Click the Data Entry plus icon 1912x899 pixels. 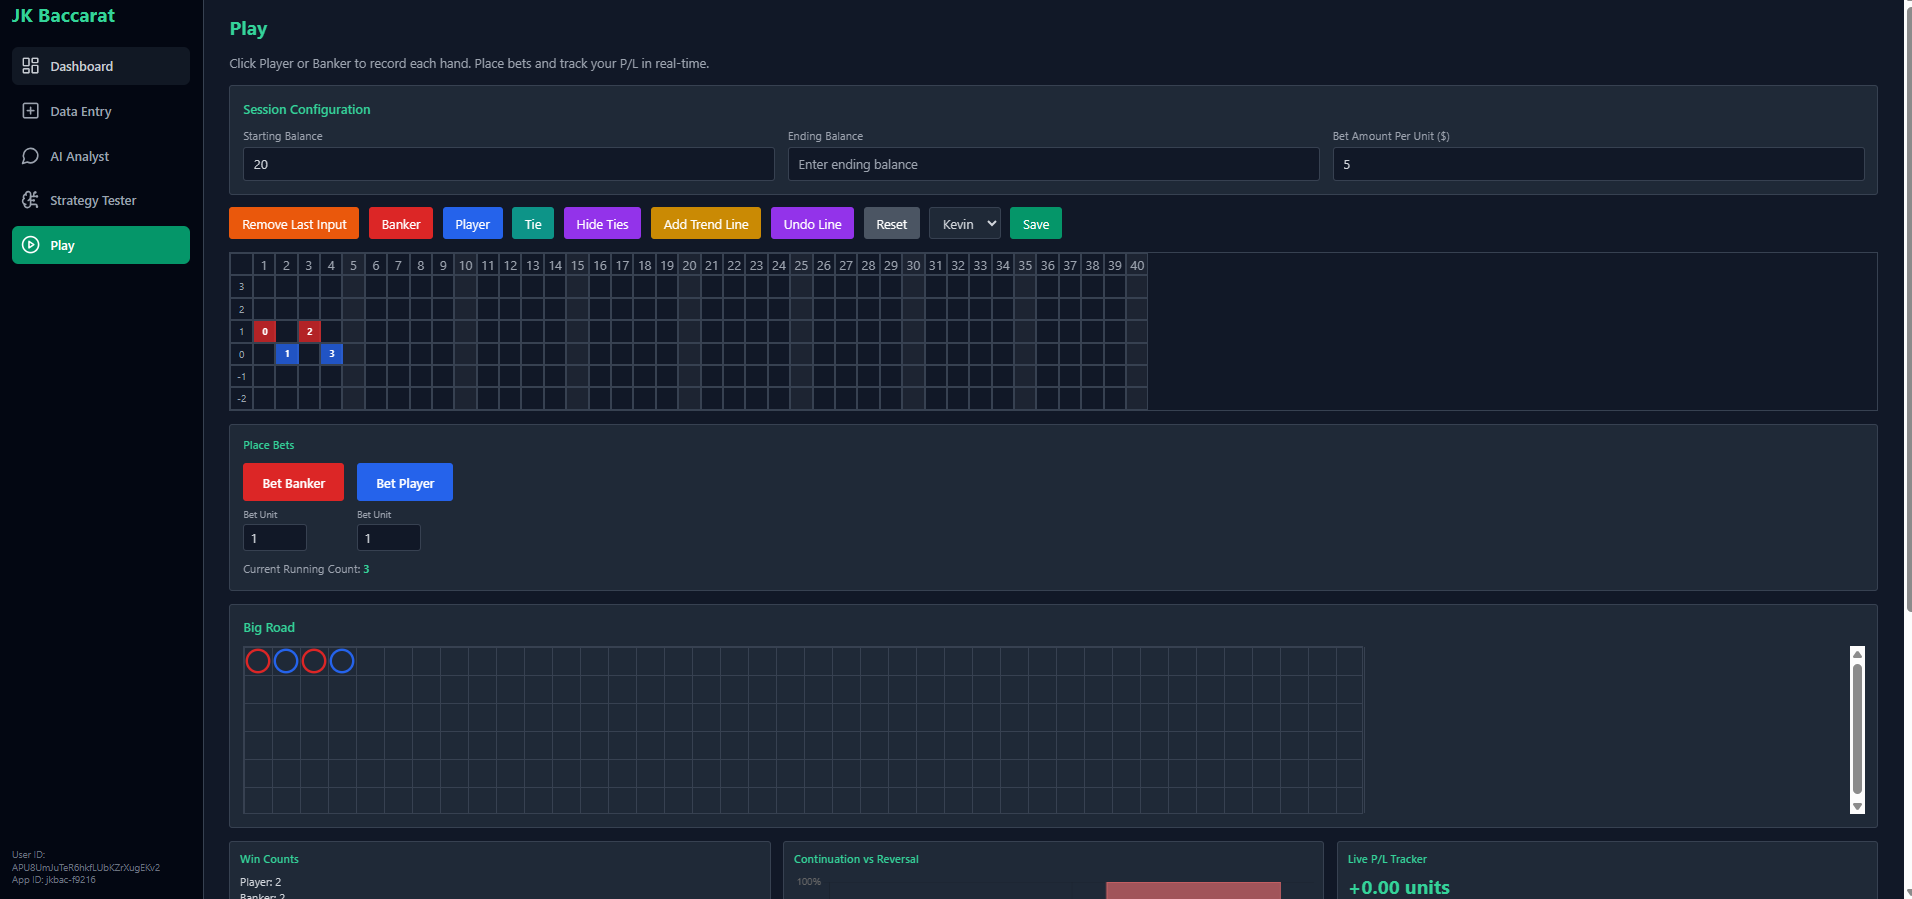click(31, 111)
